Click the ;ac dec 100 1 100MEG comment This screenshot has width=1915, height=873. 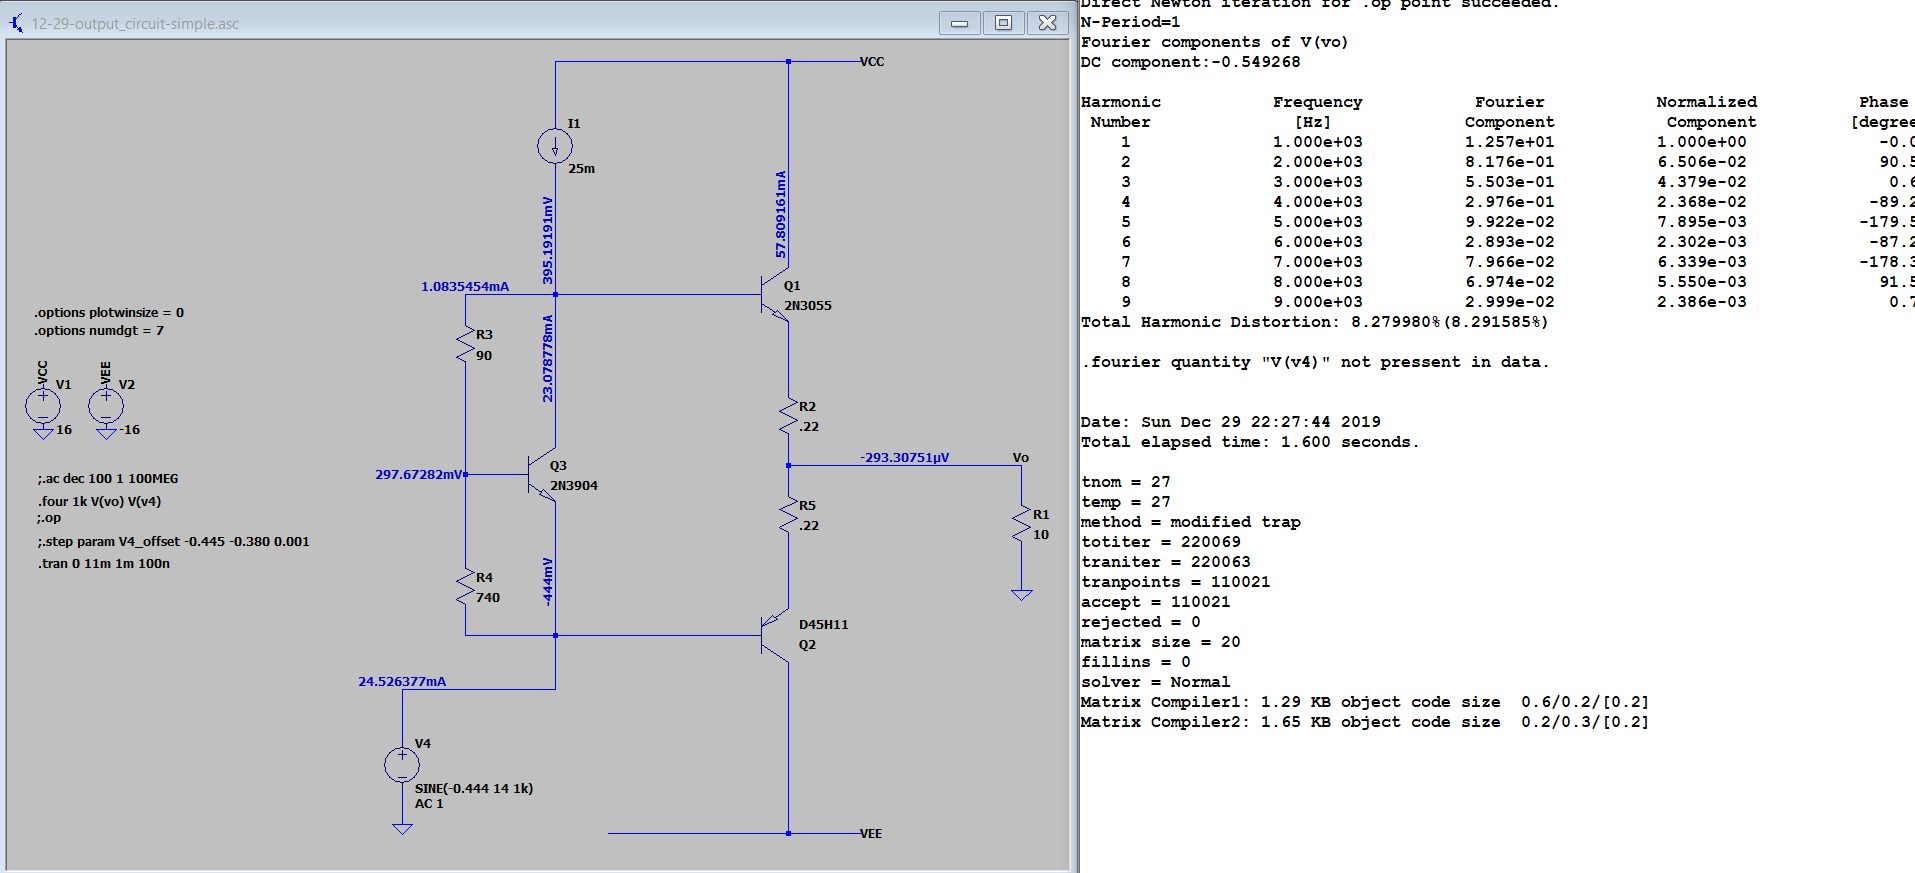[108, 479]
